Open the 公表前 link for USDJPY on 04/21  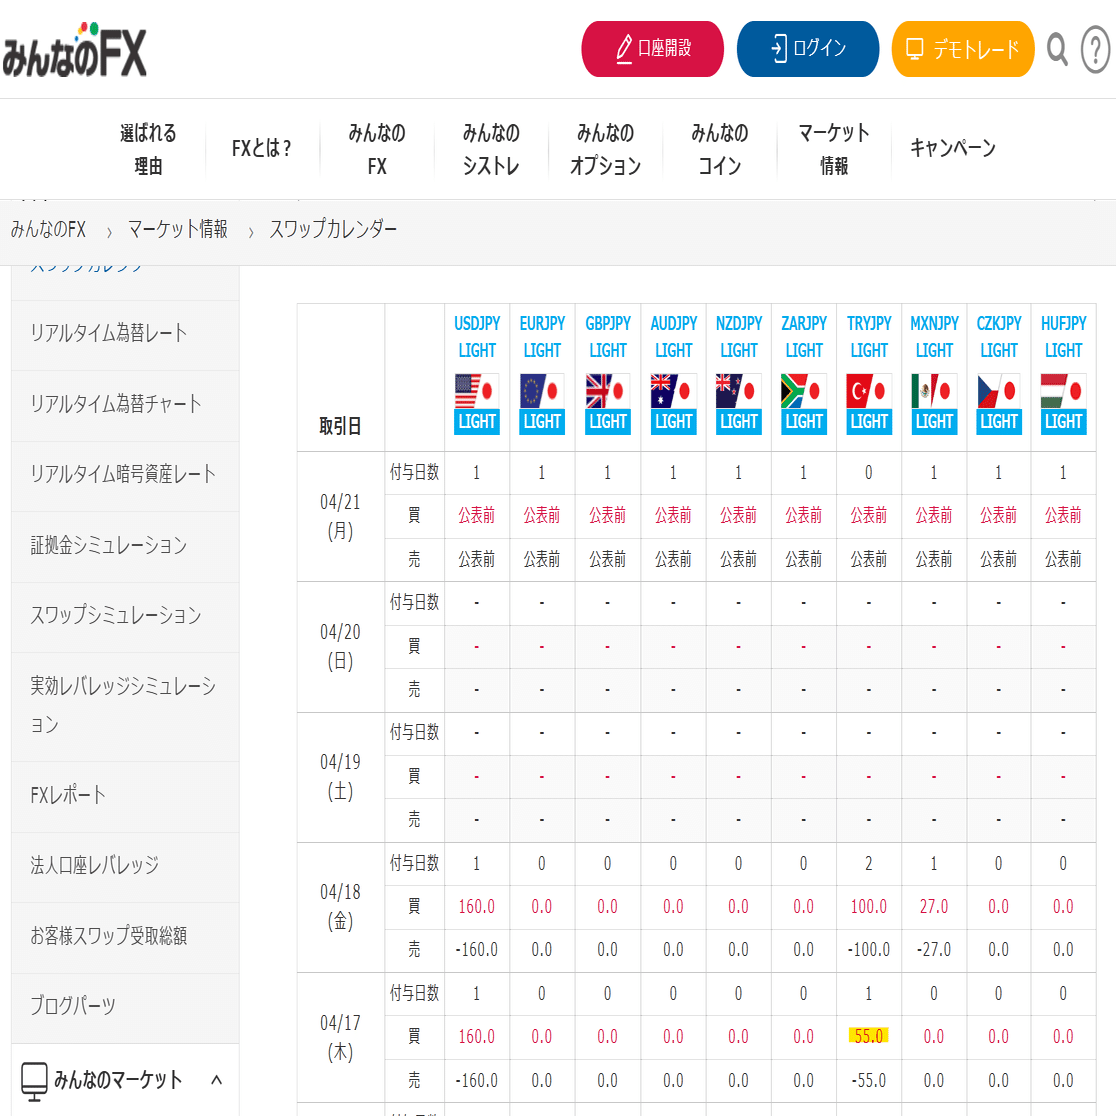tap(476, 515)
